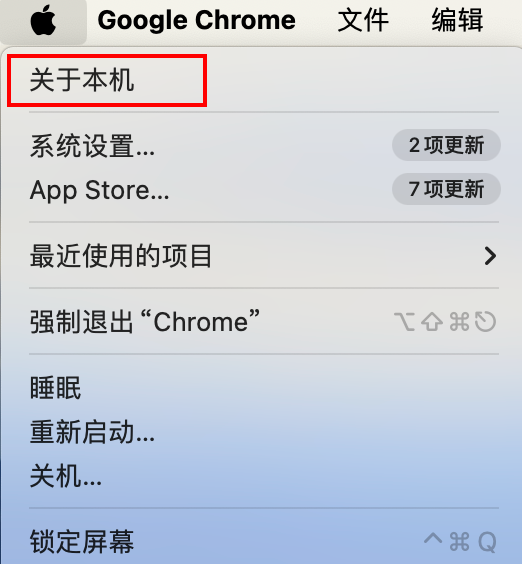Open the 文件 menu
Screen dimensions: 522x564
(x=363, y=20)
